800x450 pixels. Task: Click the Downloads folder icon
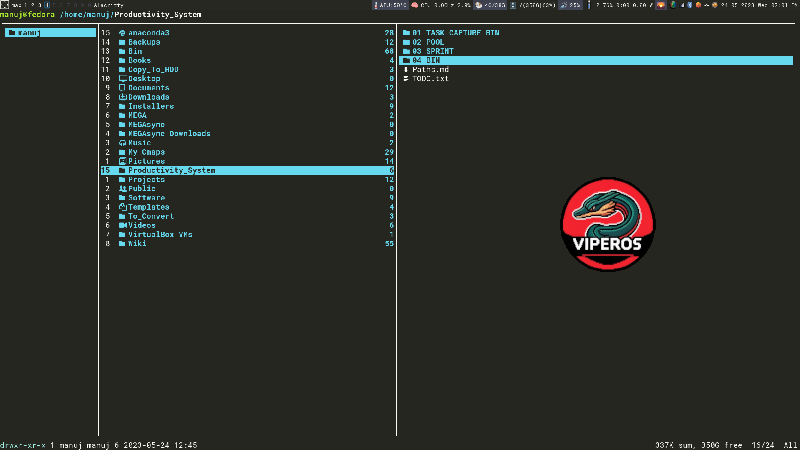click(x=122, y=97)
